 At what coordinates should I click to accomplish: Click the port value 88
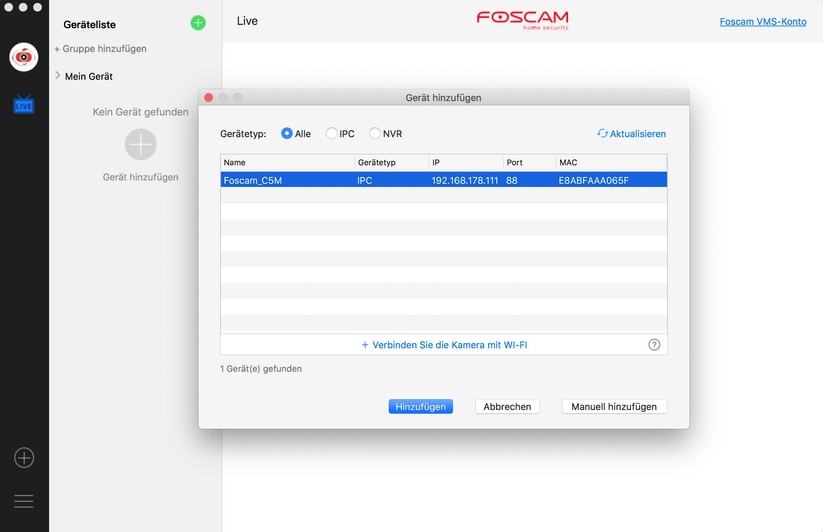(x=512, y=180)
